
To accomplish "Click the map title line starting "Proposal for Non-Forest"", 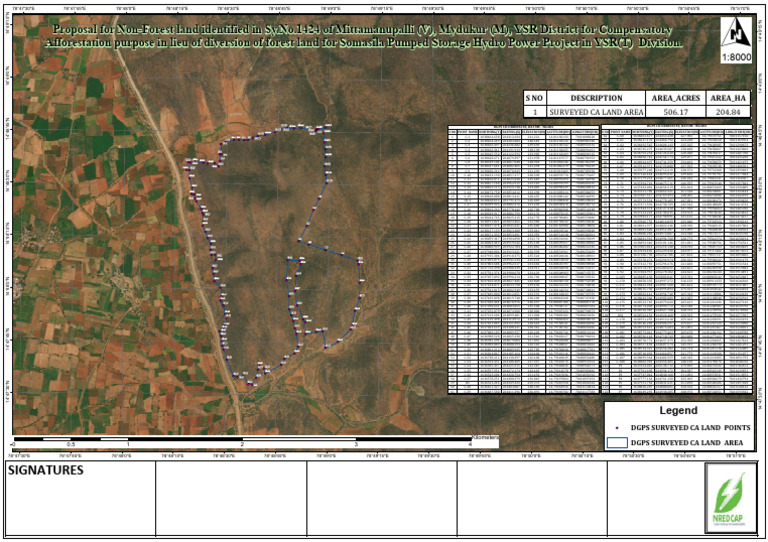I will (x=363, y=30).
